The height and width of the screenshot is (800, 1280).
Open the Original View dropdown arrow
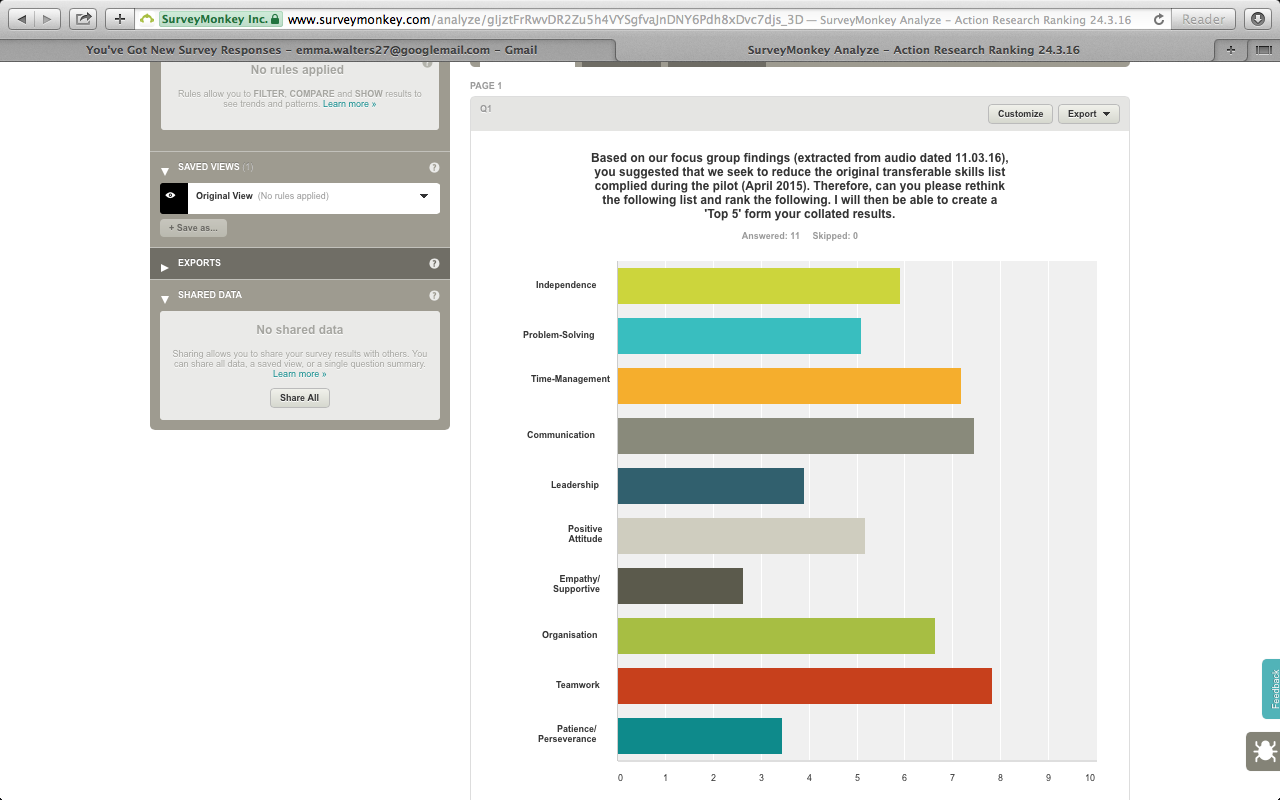tap(424, 197)
